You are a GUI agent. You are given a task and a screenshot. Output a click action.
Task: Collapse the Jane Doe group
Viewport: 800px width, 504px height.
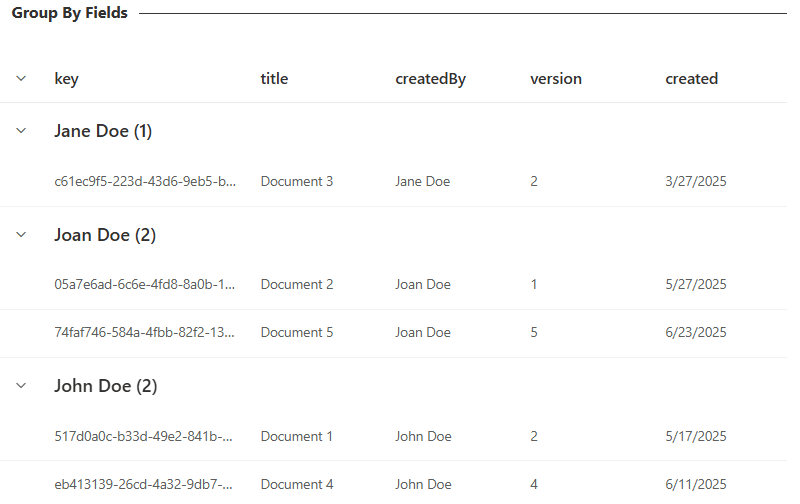(22, 131)
